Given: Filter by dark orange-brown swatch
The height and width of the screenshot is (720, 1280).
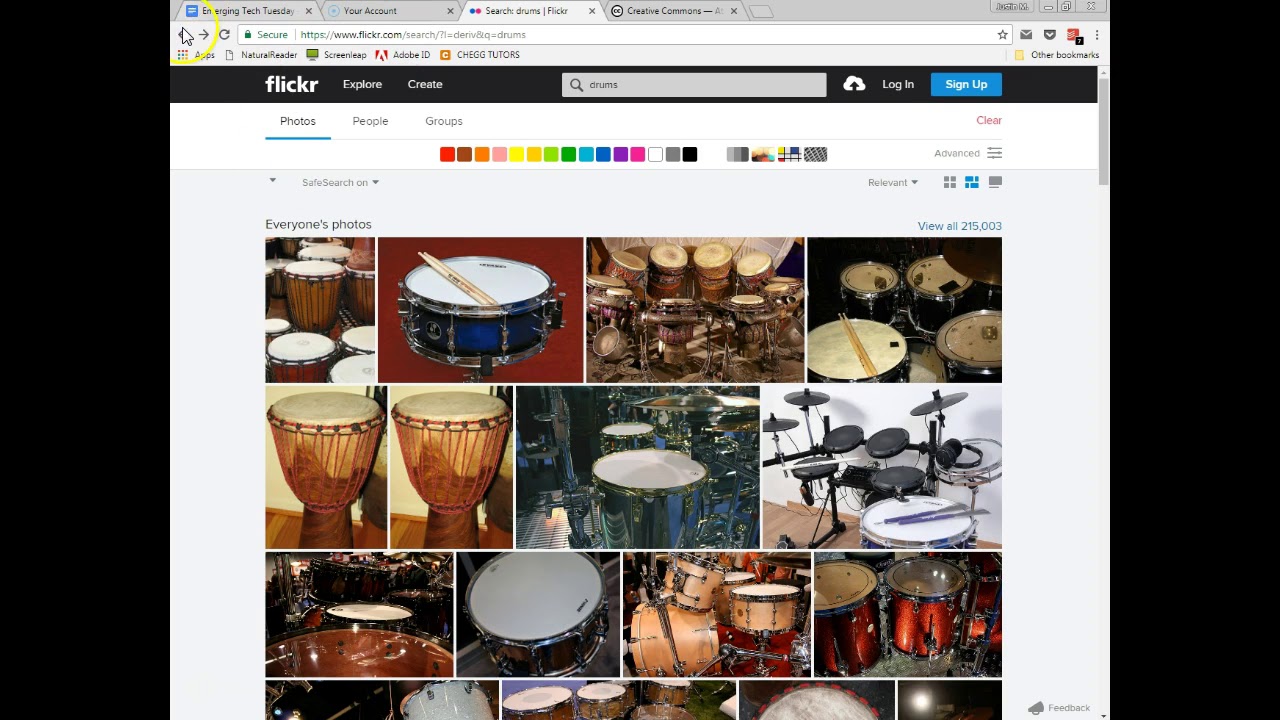Looking at the screenshot, I should (464, 154).
